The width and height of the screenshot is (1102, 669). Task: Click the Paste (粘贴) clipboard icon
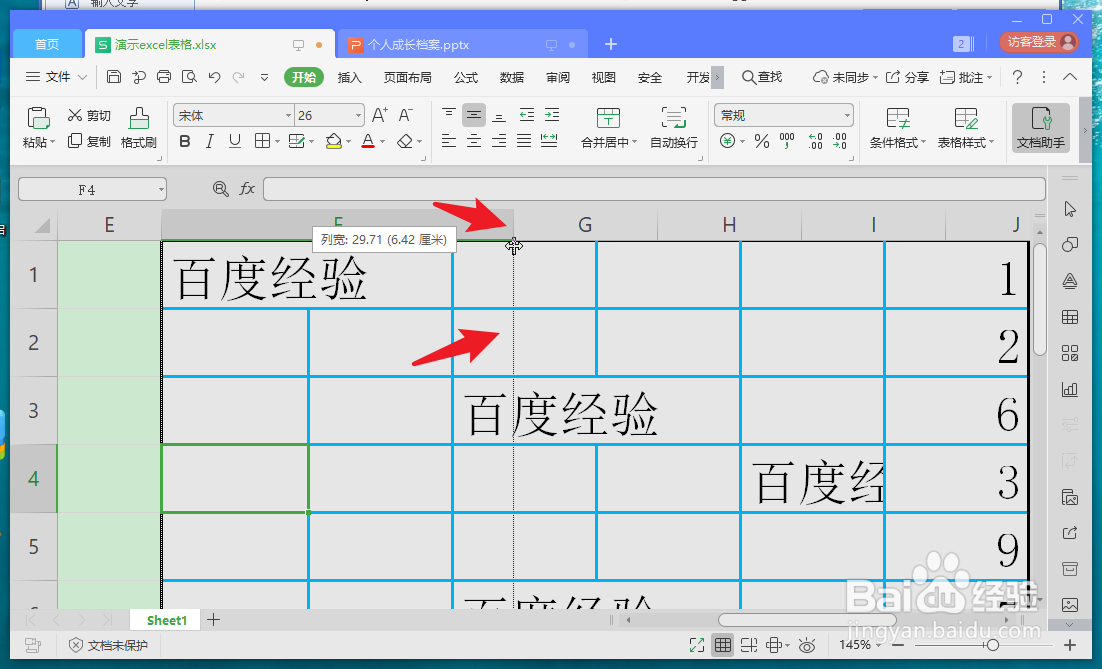[x=38, y=118]
